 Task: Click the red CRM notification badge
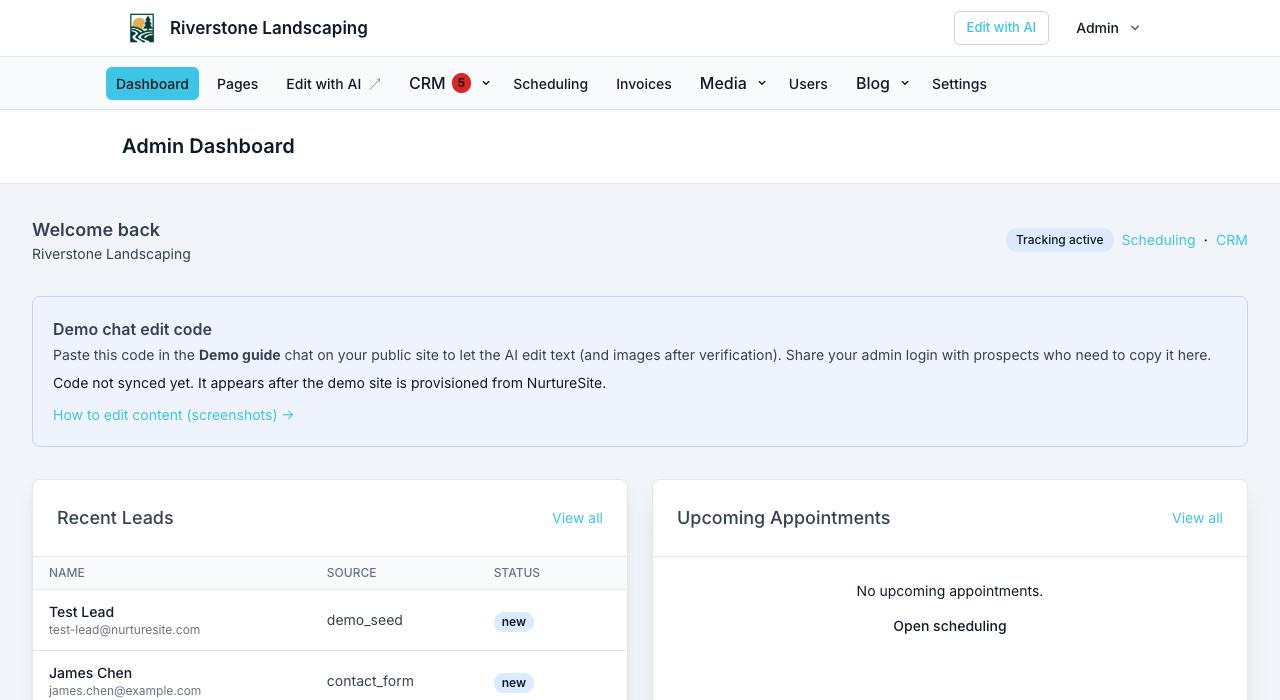(x=461, y=83)
